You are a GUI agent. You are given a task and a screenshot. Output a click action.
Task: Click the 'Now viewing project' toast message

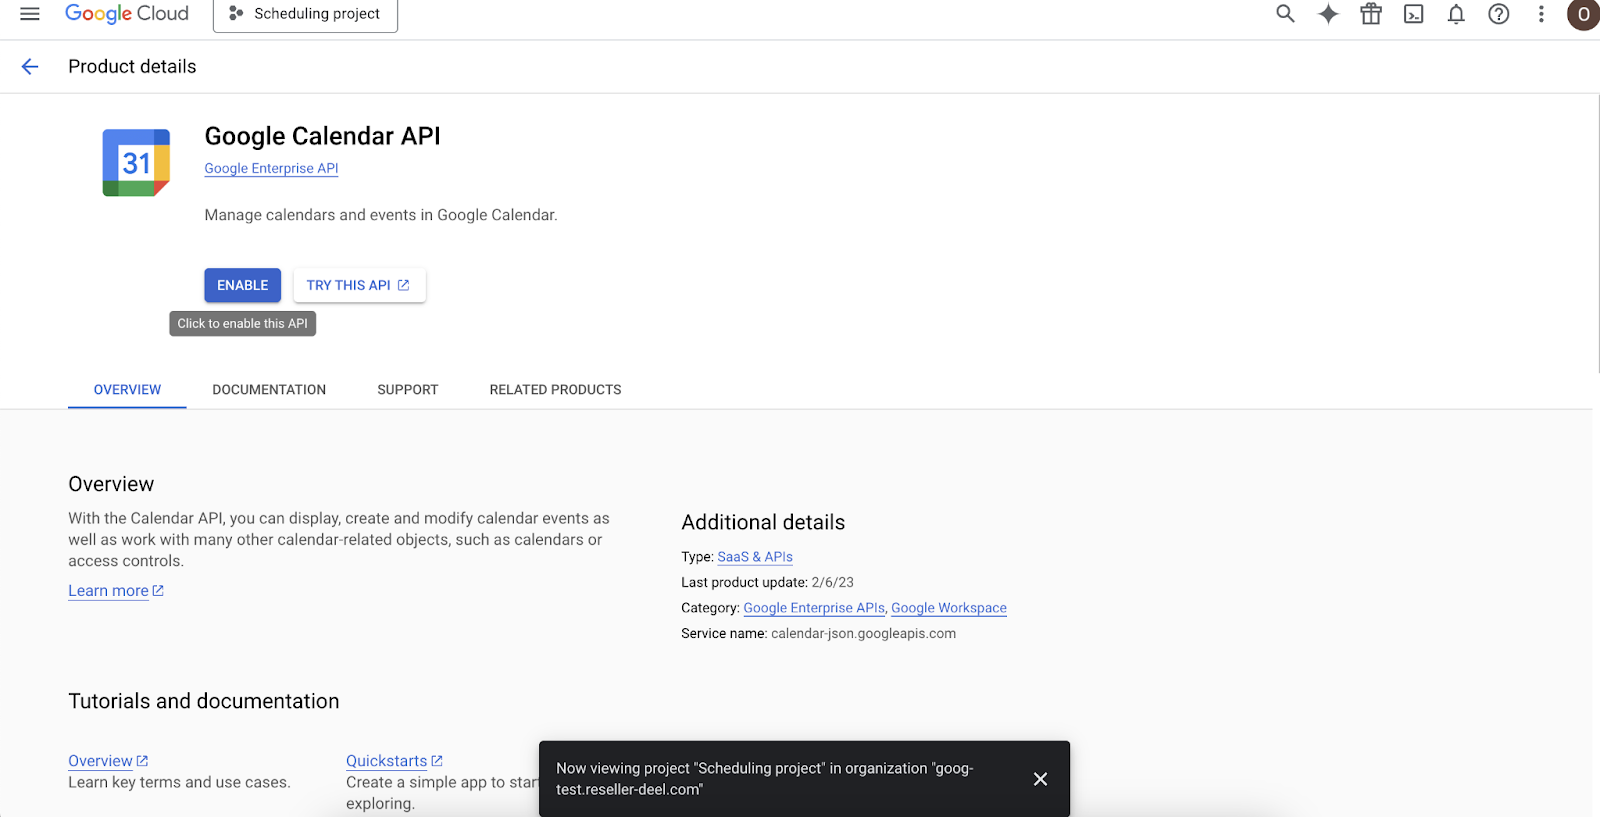pyautogui.click(x=765, y=779)
